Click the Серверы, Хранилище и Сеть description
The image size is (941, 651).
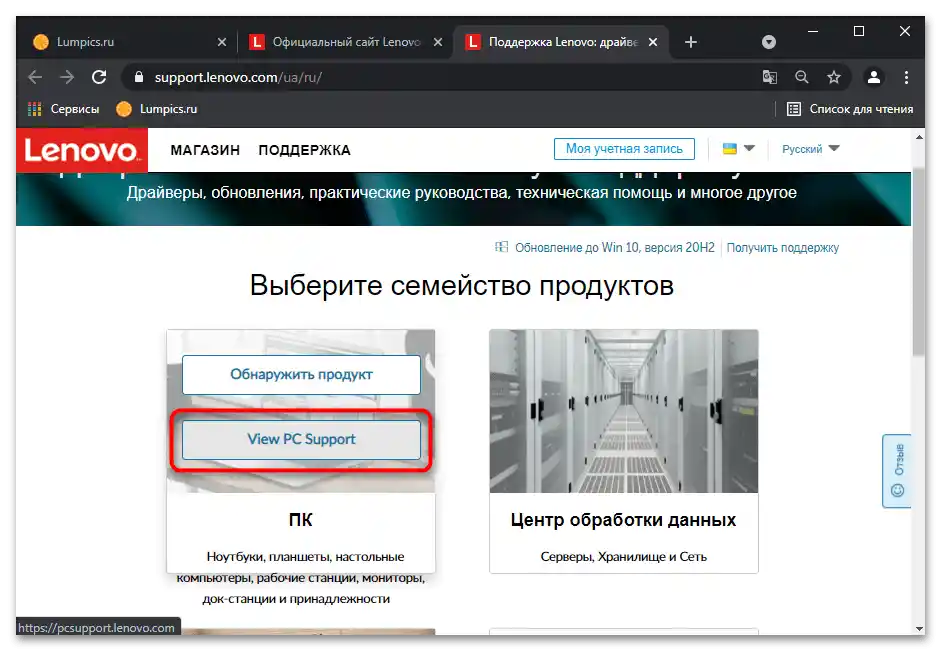624,557
